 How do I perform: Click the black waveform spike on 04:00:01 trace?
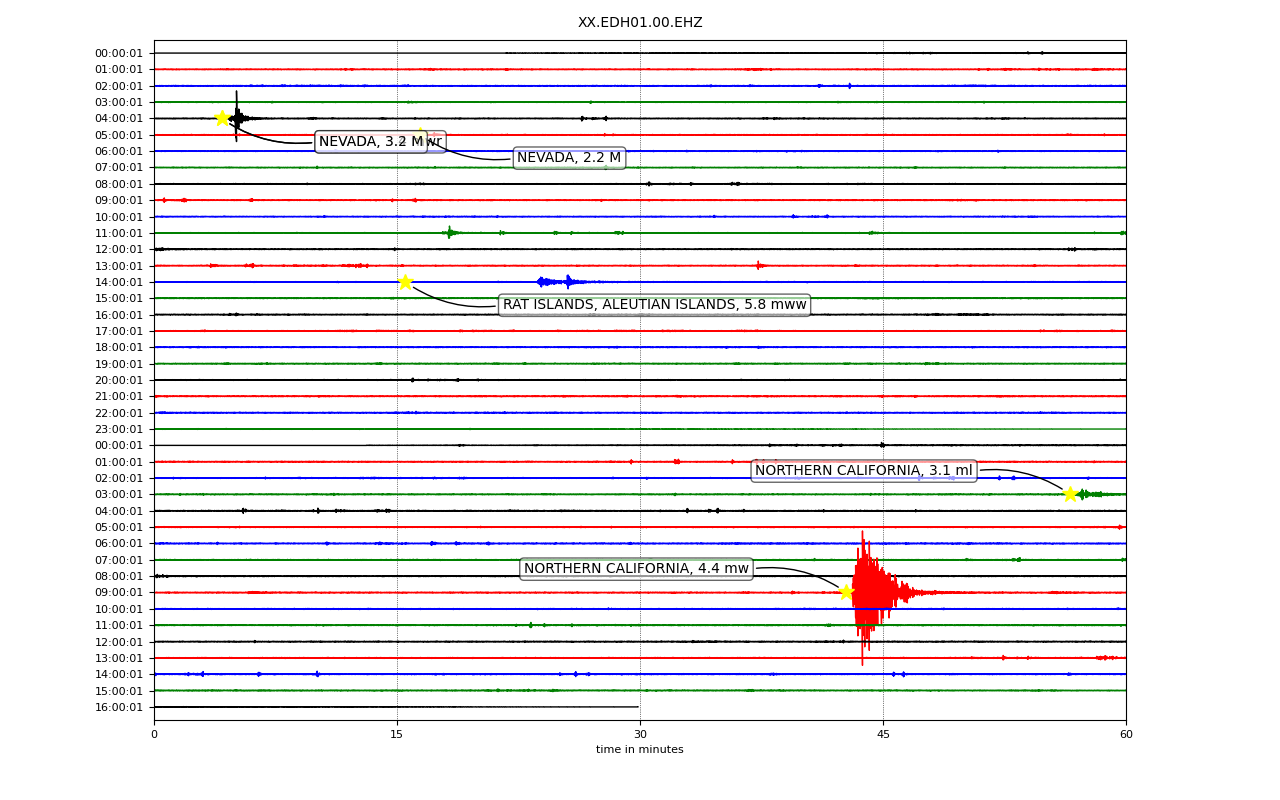[x=237, y=118]
